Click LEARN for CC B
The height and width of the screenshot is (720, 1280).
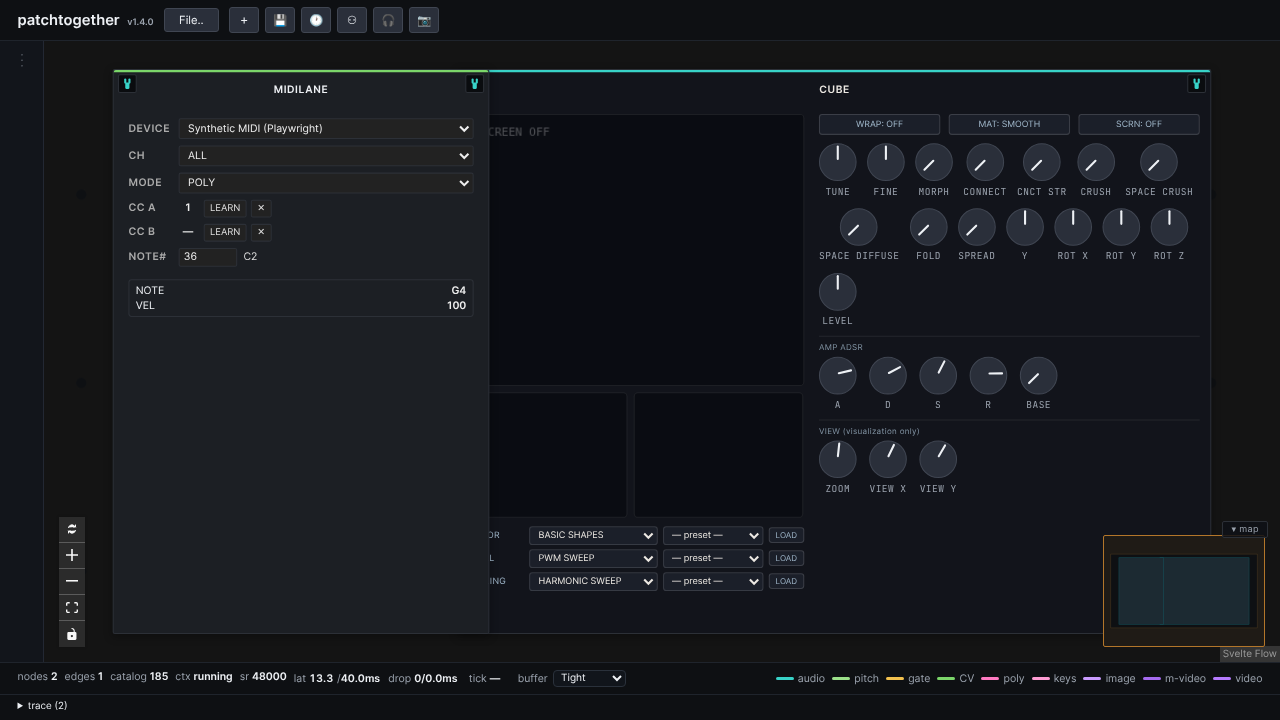225,232
